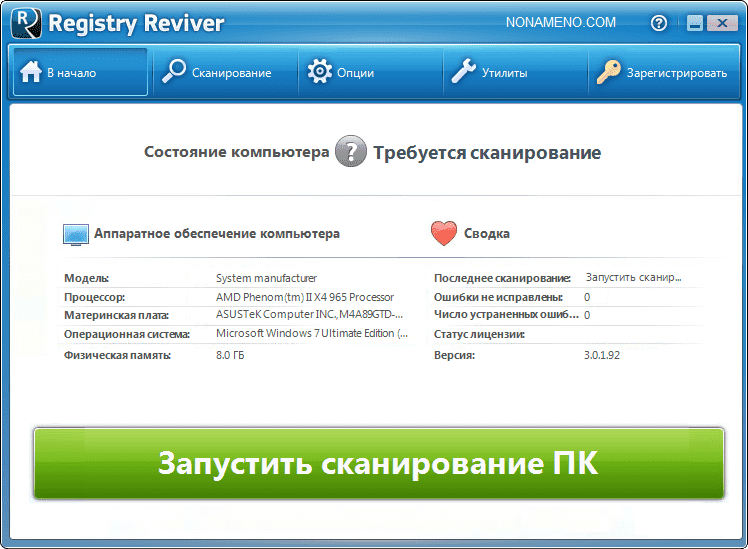
Task: Click the magnifier icon for Сканирование
Action: click(x=173, y=72)
